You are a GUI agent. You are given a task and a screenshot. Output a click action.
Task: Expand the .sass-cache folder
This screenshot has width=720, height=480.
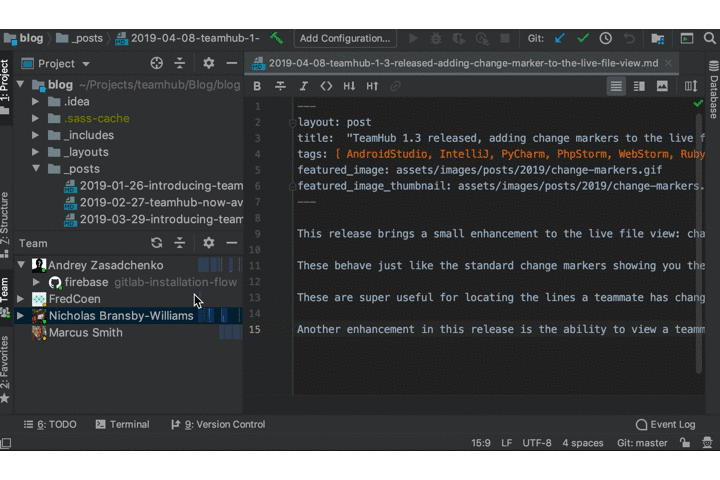[x=35, y=118]
